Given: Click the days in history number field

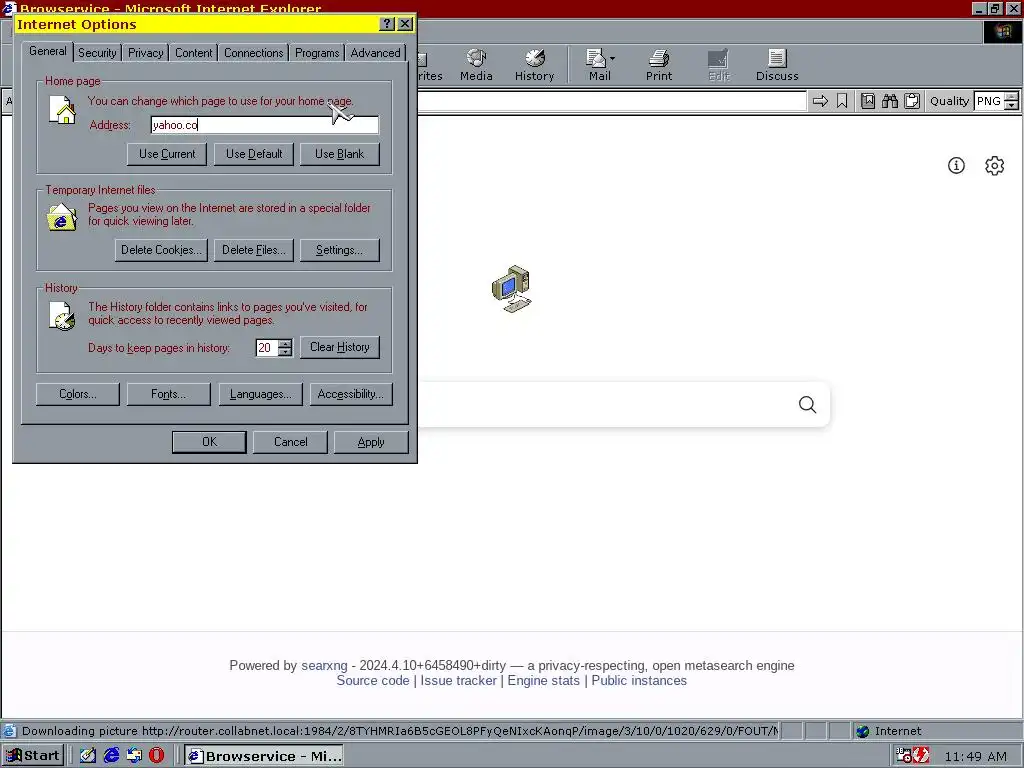Looking at the screenshot, I should 266,347.
